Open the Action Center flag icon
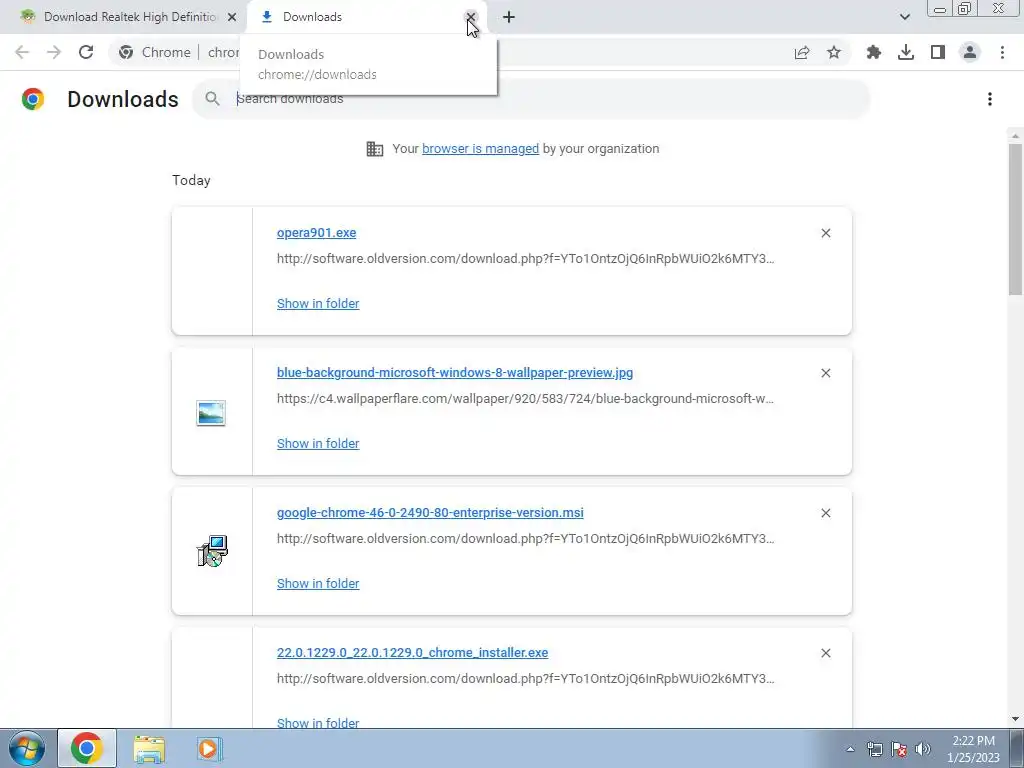1024x768 pixels. click(x=899, y=749)
